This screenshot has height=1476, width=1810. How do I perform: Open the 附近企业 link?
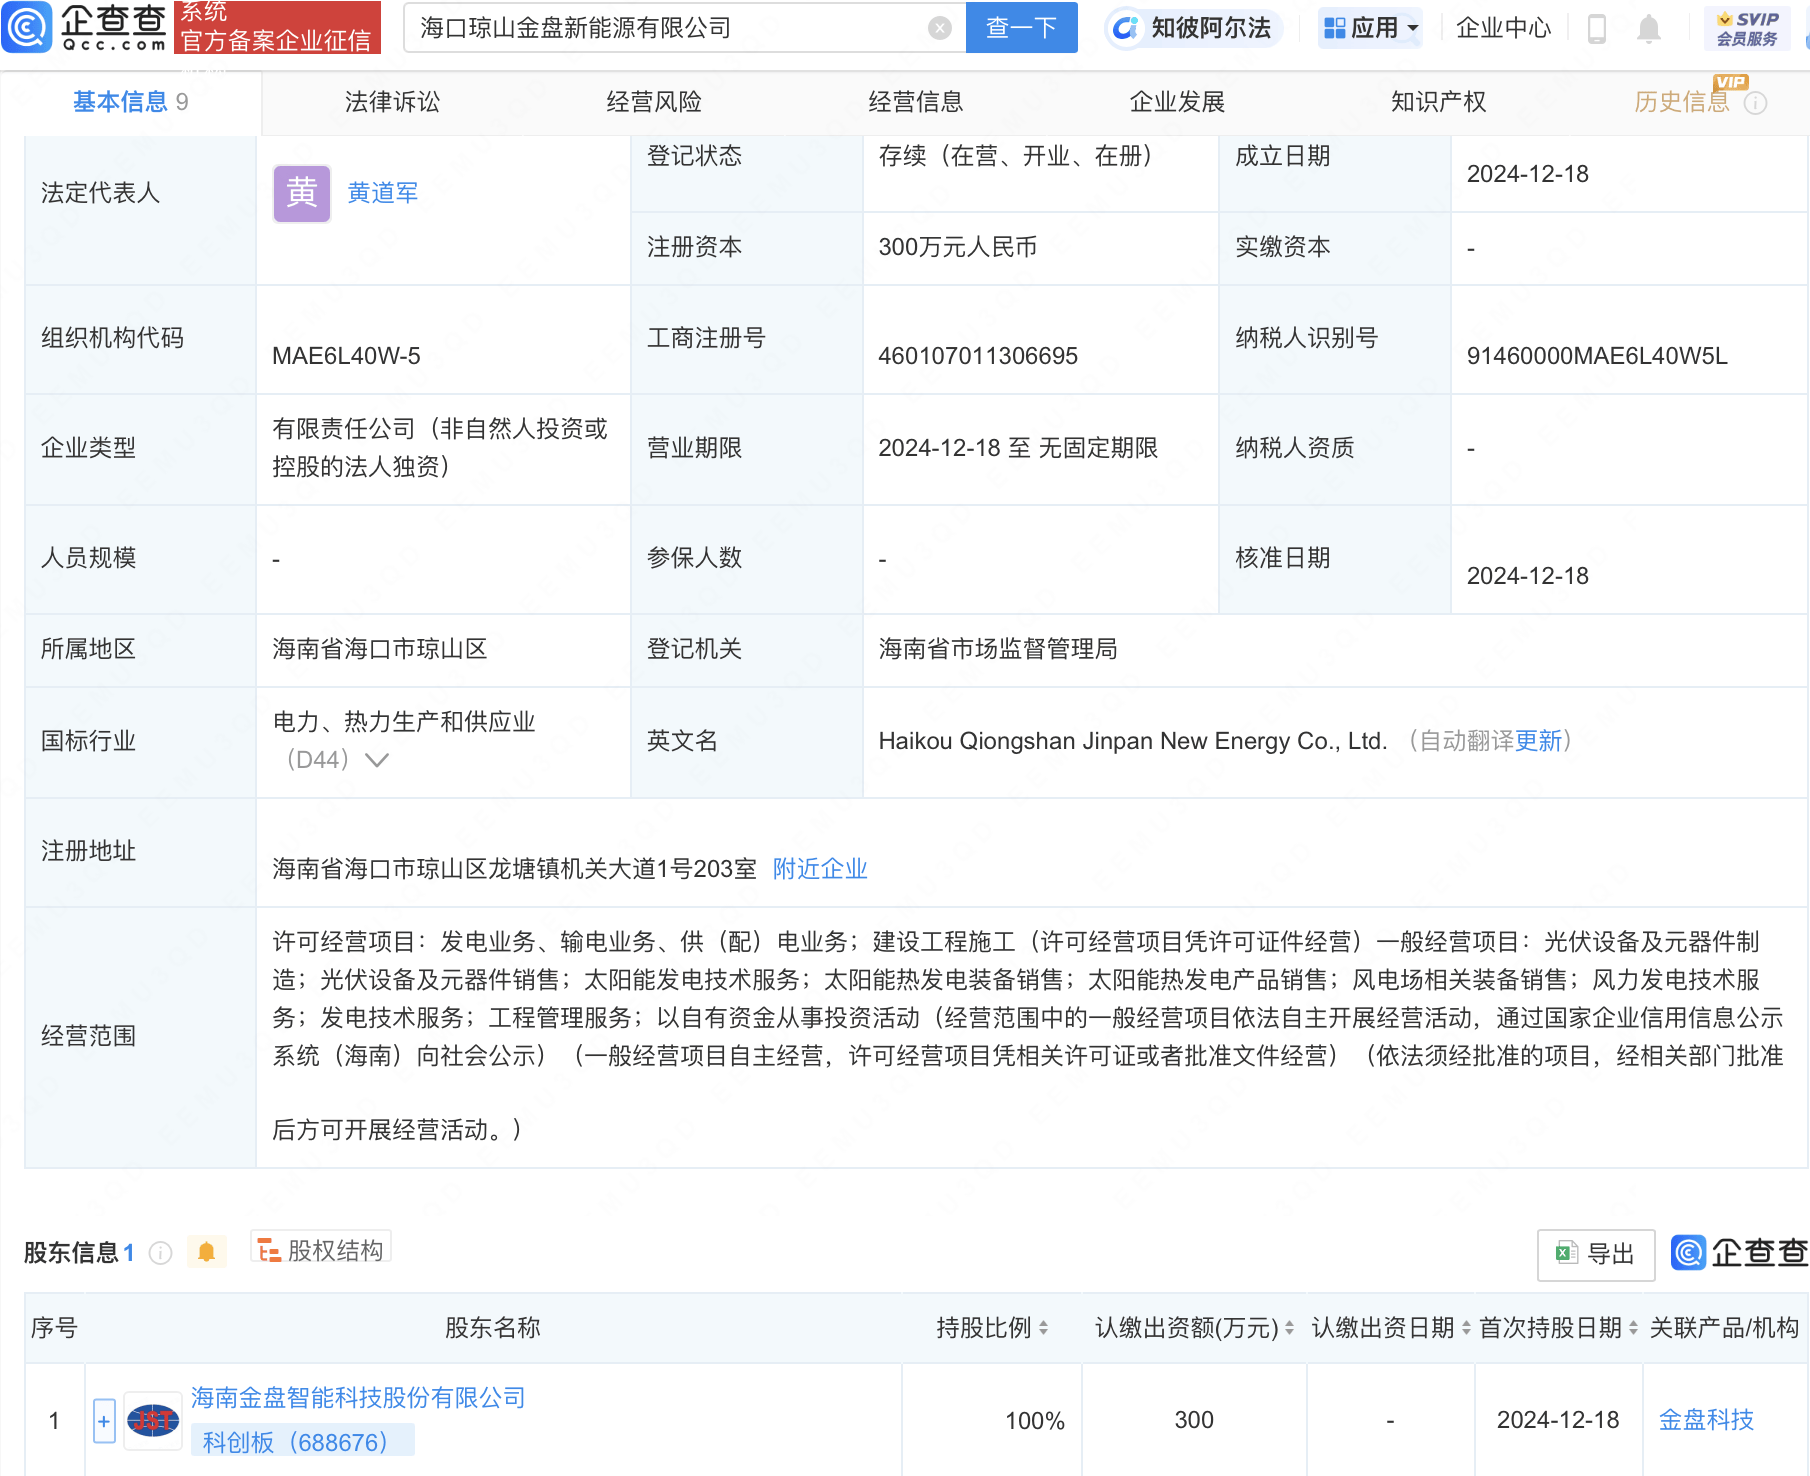820,869
